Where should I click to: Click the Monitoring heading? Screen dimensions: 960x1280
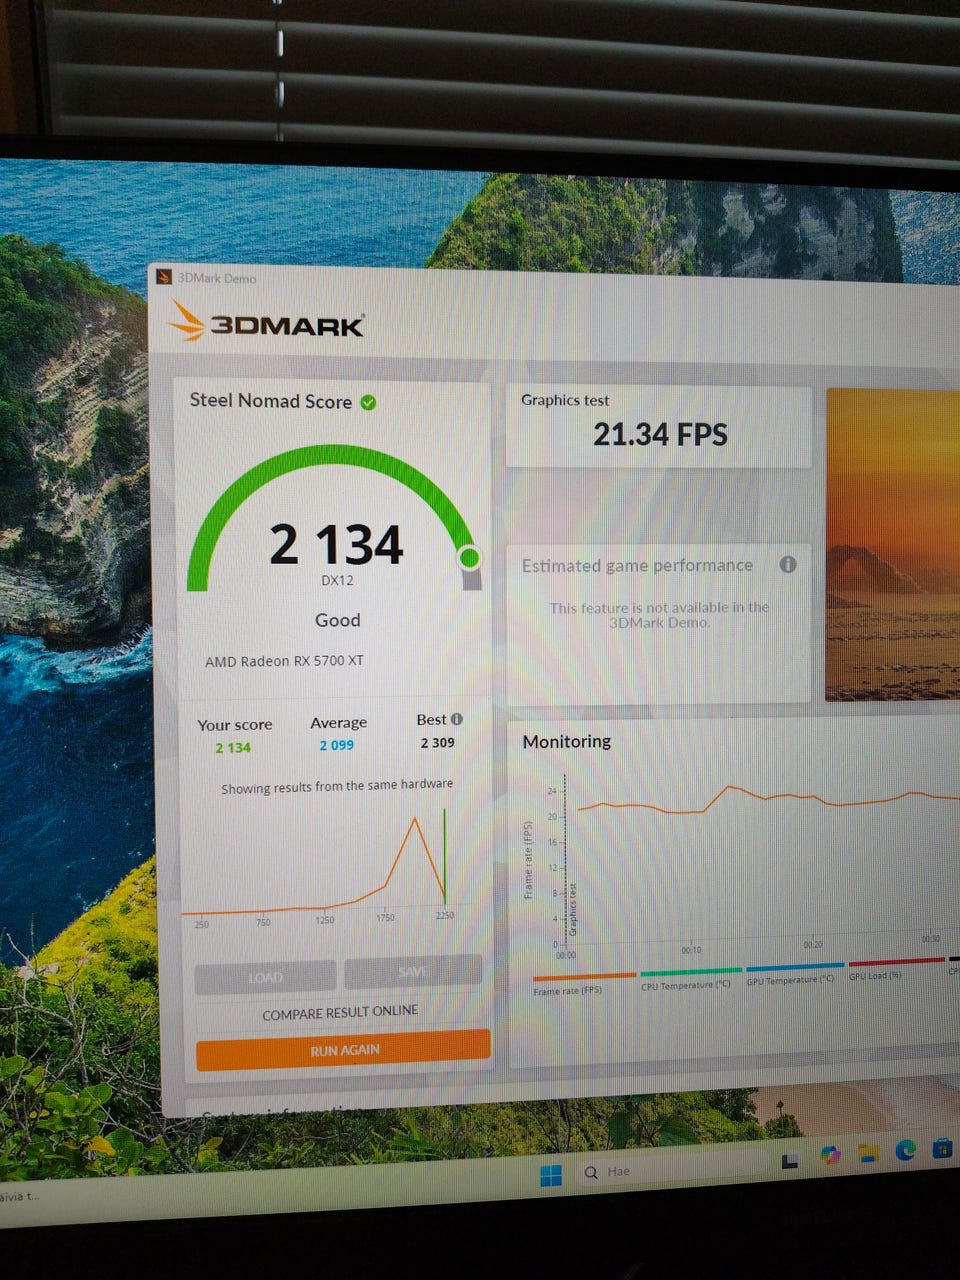click(567, 741)
